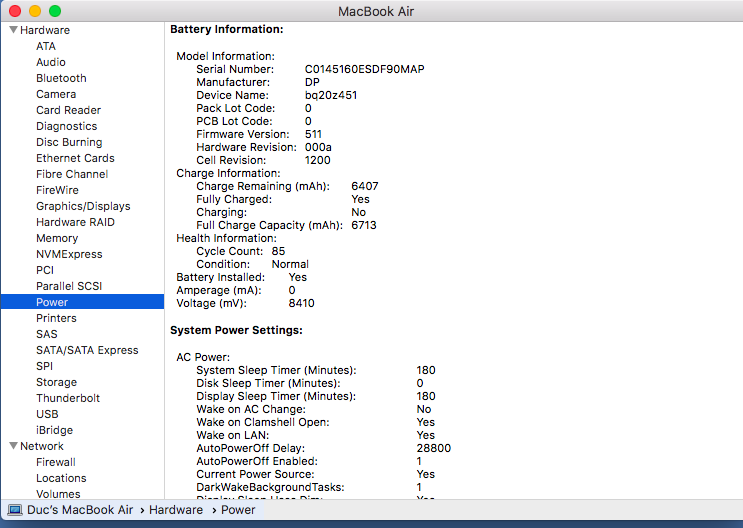The height and width of the screenshot is (528, 743).
Task: Select Bluetooth in the sidebar
Action: [61, 78]
